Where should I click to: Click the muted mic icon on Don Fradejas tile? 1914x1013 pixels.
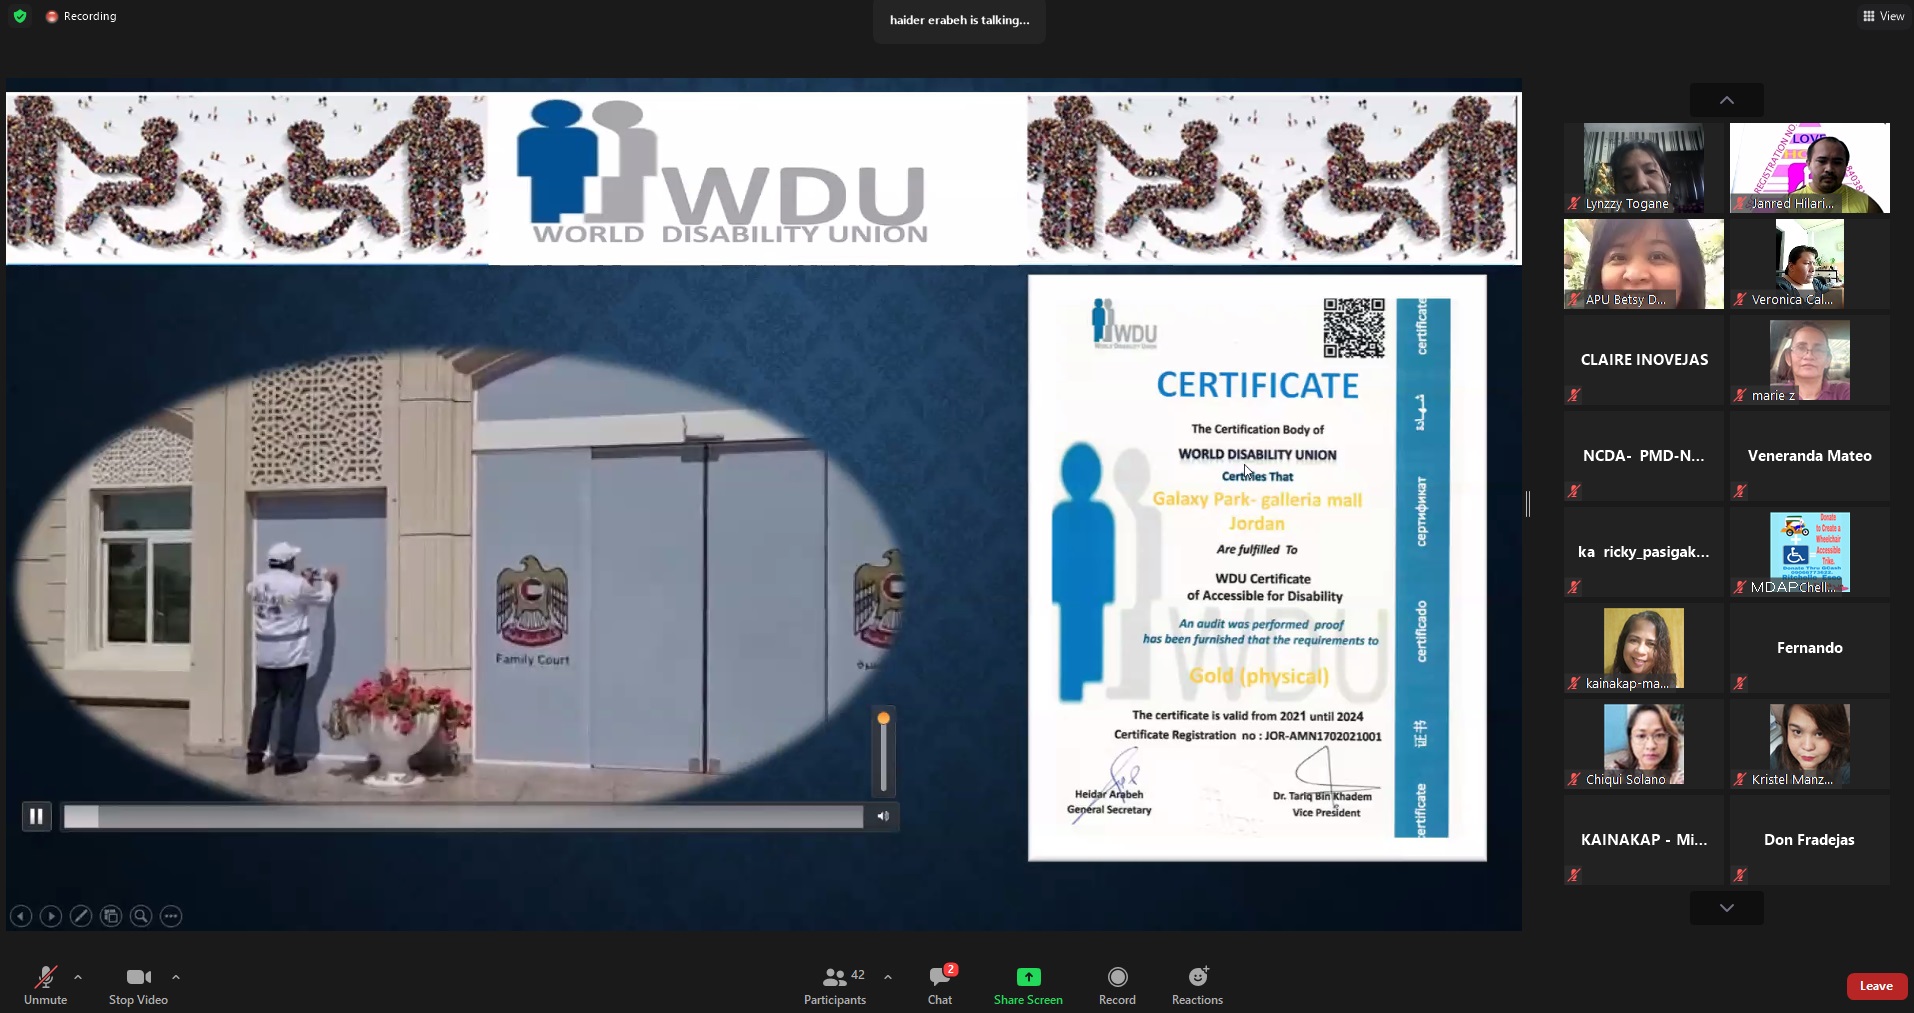tap(1740, 875)
